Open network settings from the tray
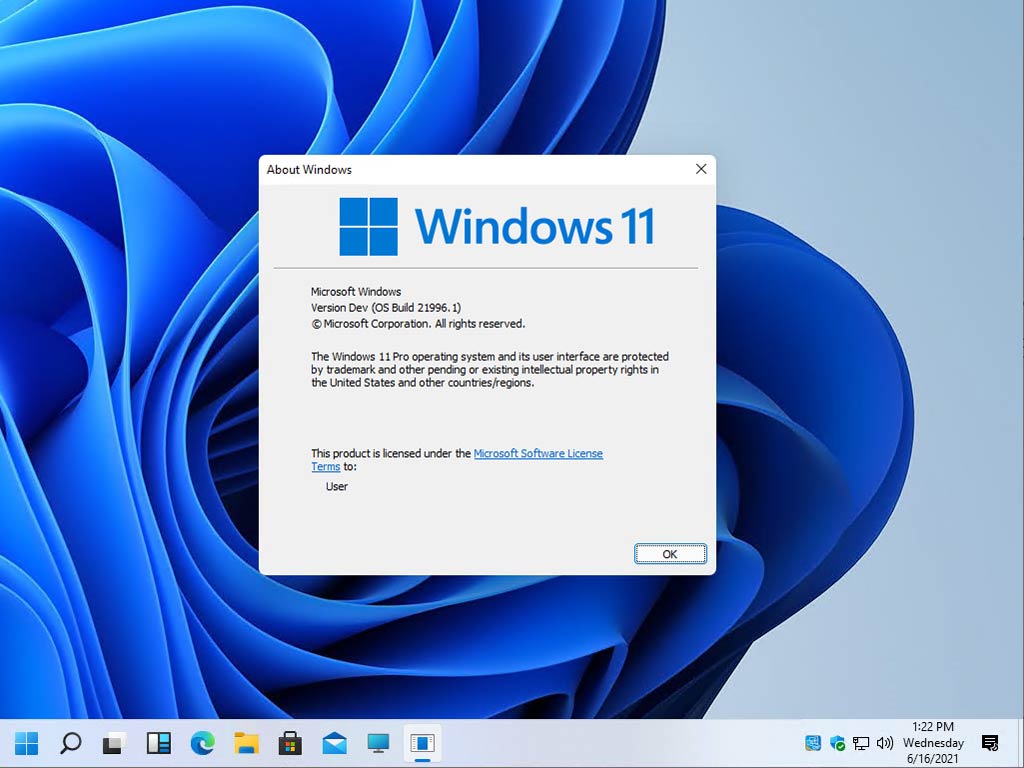 point(860,744)
